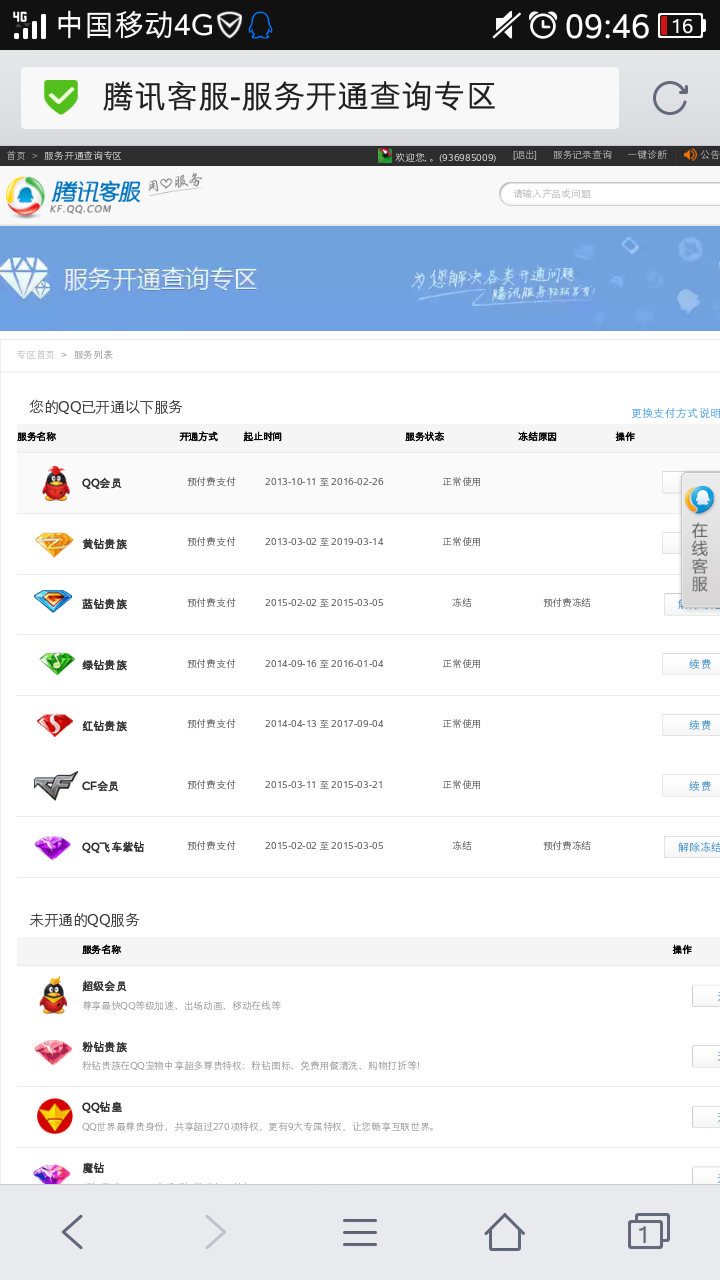Click the 服务状态 column header
This screenshot has width=720, height=1280.
(424, 437)
